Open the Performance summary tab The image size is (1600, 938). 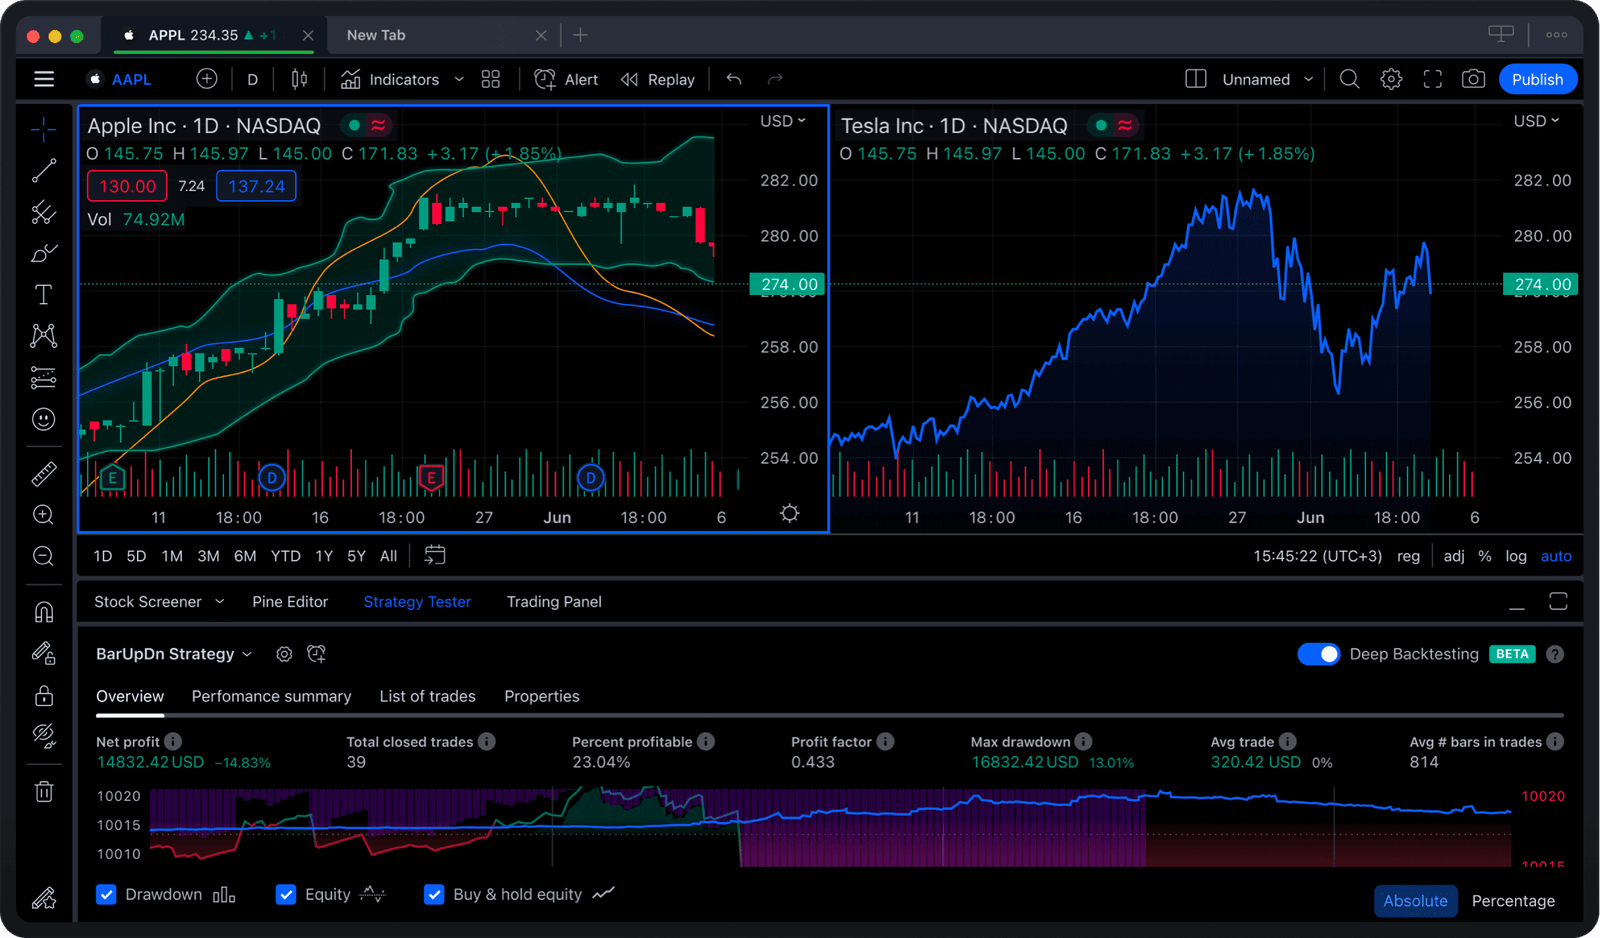pos(271,696)
